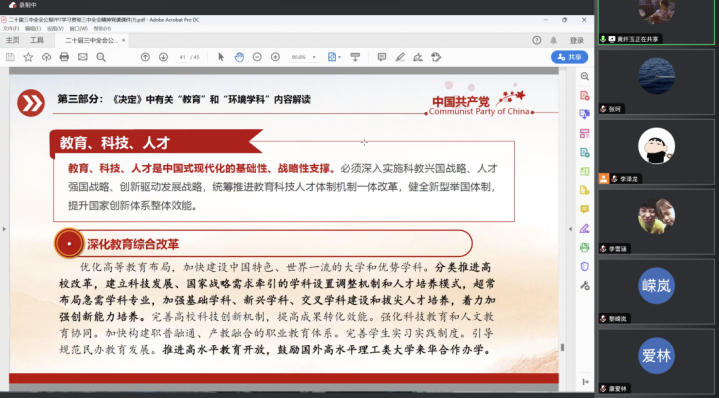This screenshot has height=398, width=719.
Task: Open the comment sticky note tool
Action: pyautogui.click(x=382, y=57)
